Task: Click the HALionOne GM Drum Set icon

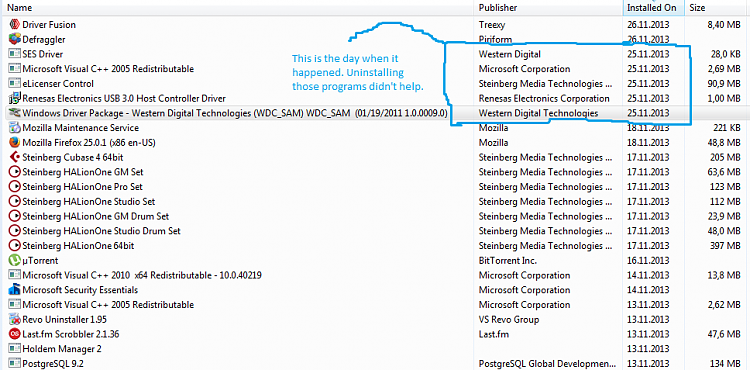Action: [15, 216]
